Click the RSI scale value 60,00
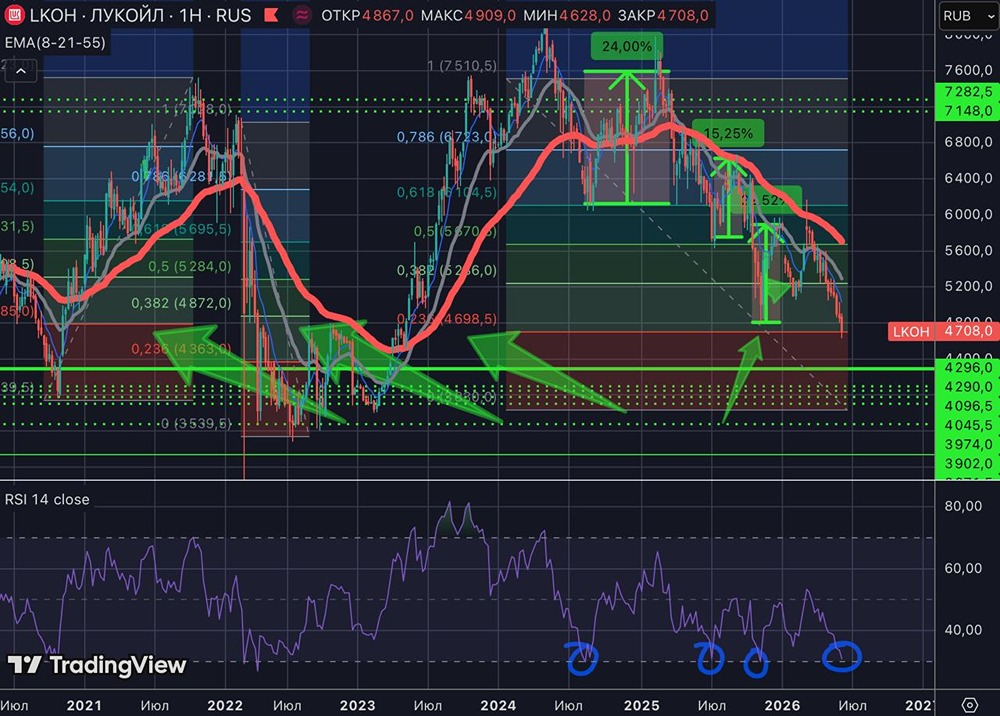 point(963,568)
